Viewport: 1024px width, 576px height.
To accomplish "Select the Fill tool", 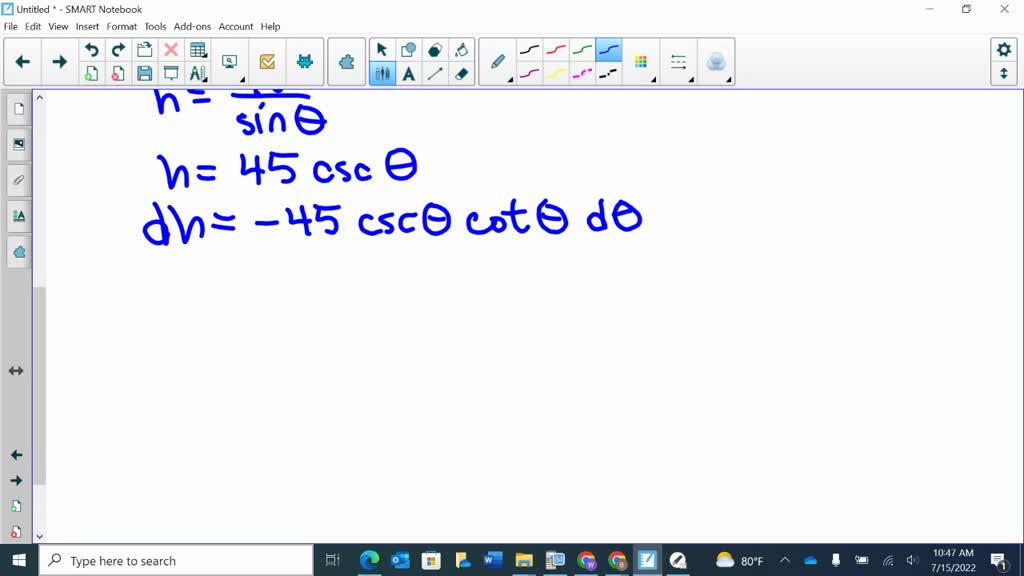I will (460, 48).
